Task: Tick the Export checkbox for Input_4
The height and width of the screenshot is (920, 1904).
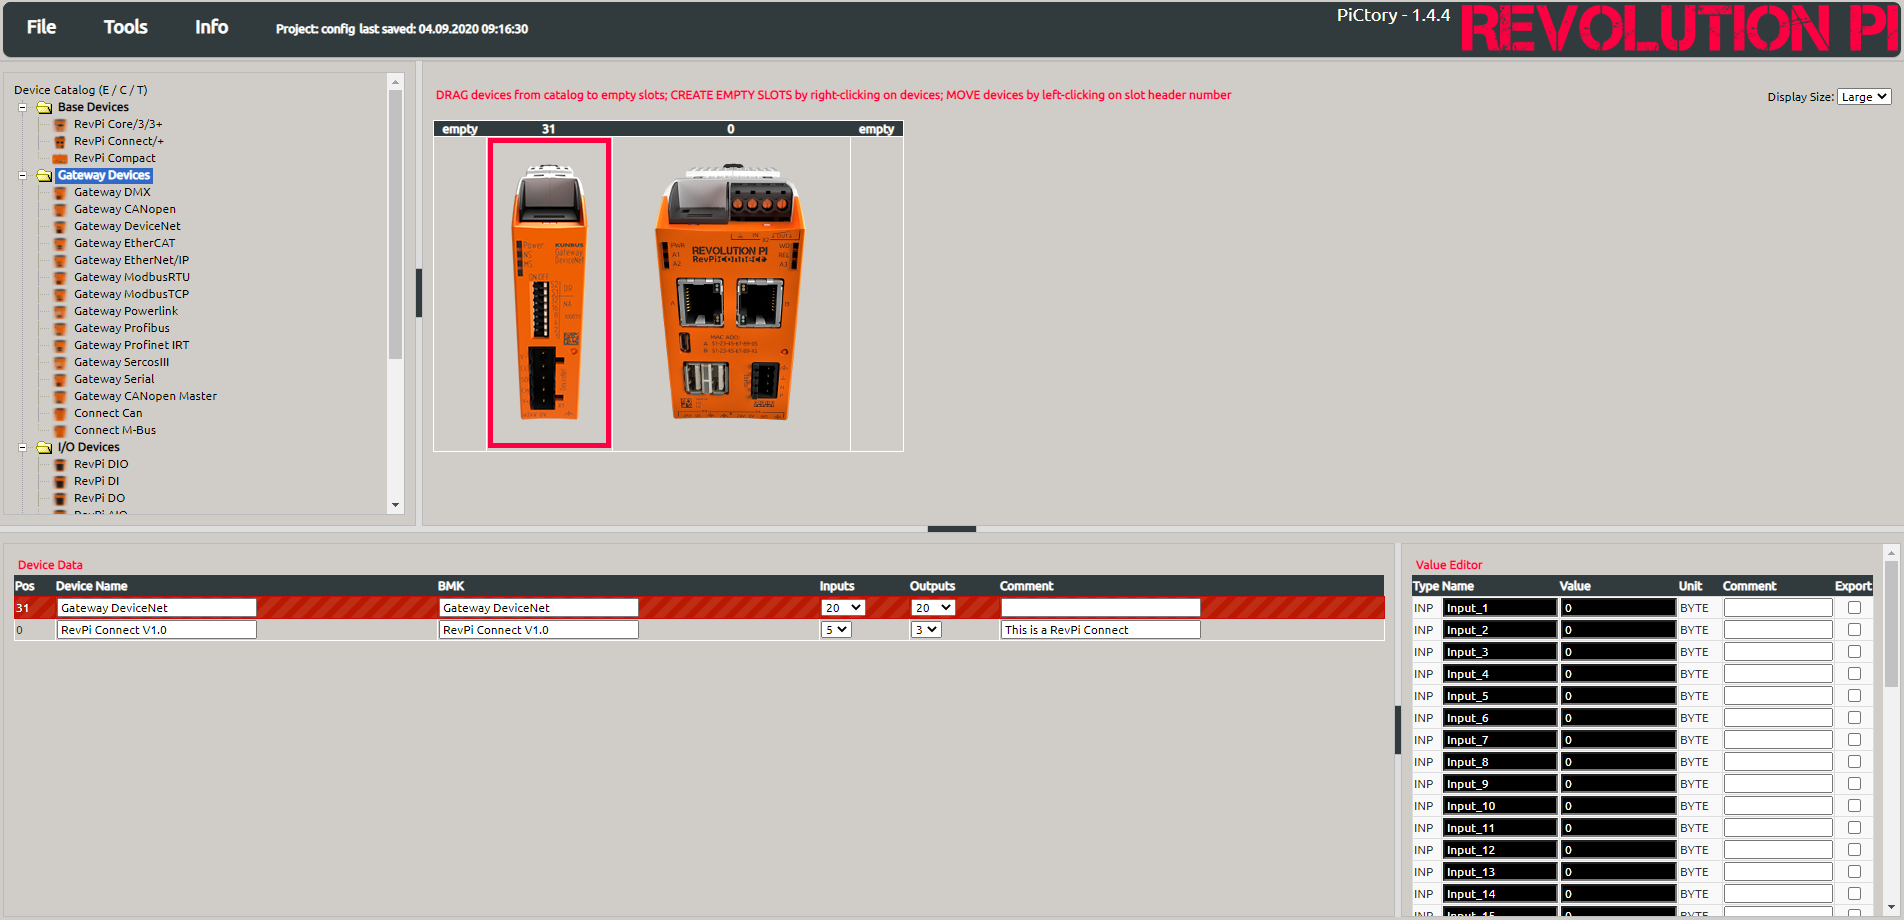Action: 1854,674
